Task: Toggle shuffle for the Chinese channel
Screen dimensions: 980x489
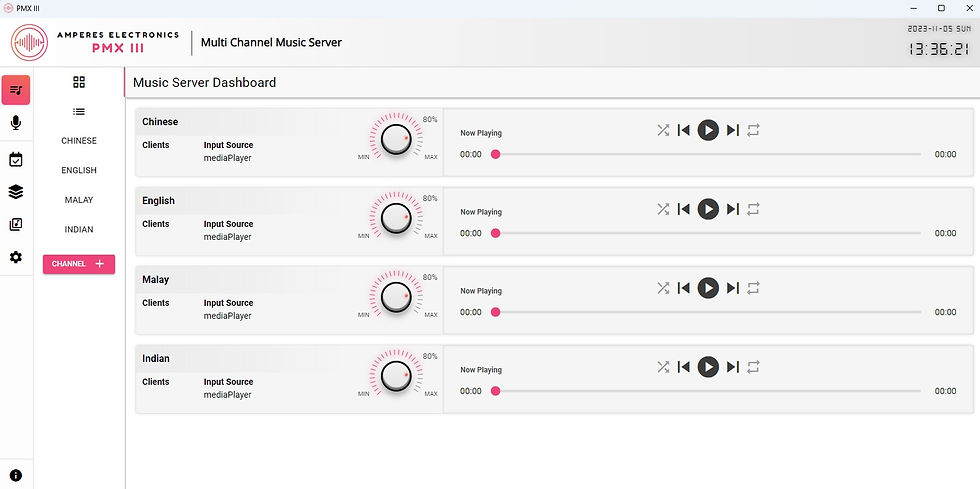Action: point(663,130)
